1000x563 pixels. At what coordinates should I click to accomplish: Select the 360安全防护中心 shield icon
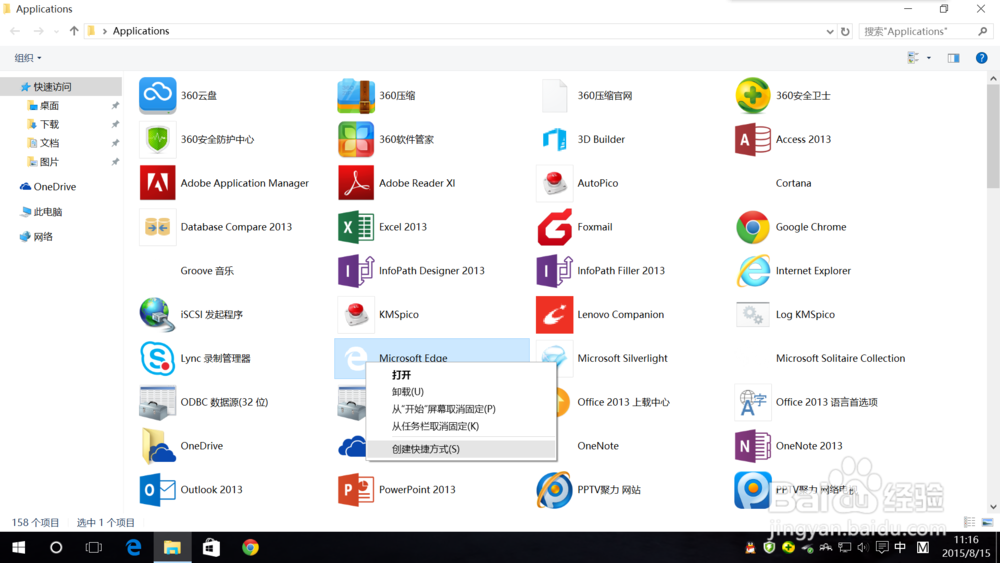(158, 139)
